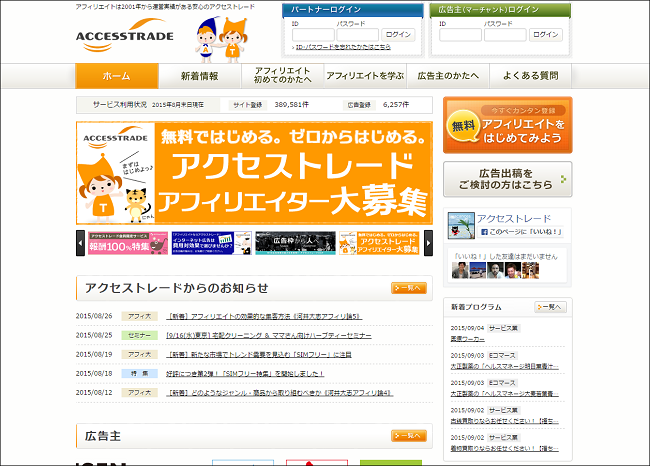Screen dimensions: 650x466
Task: Open the アクセストレード Facebook page link
Action: 514,218
